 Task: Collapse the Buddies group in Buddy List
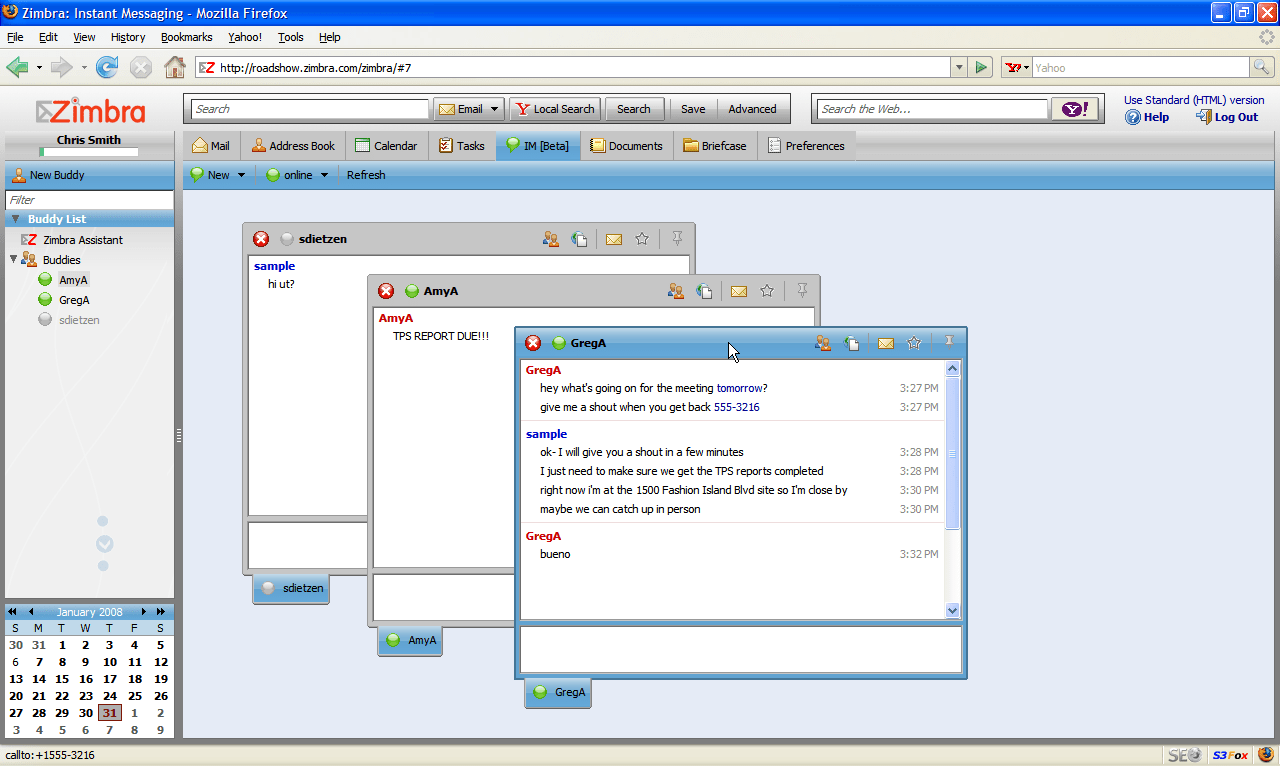14,259
